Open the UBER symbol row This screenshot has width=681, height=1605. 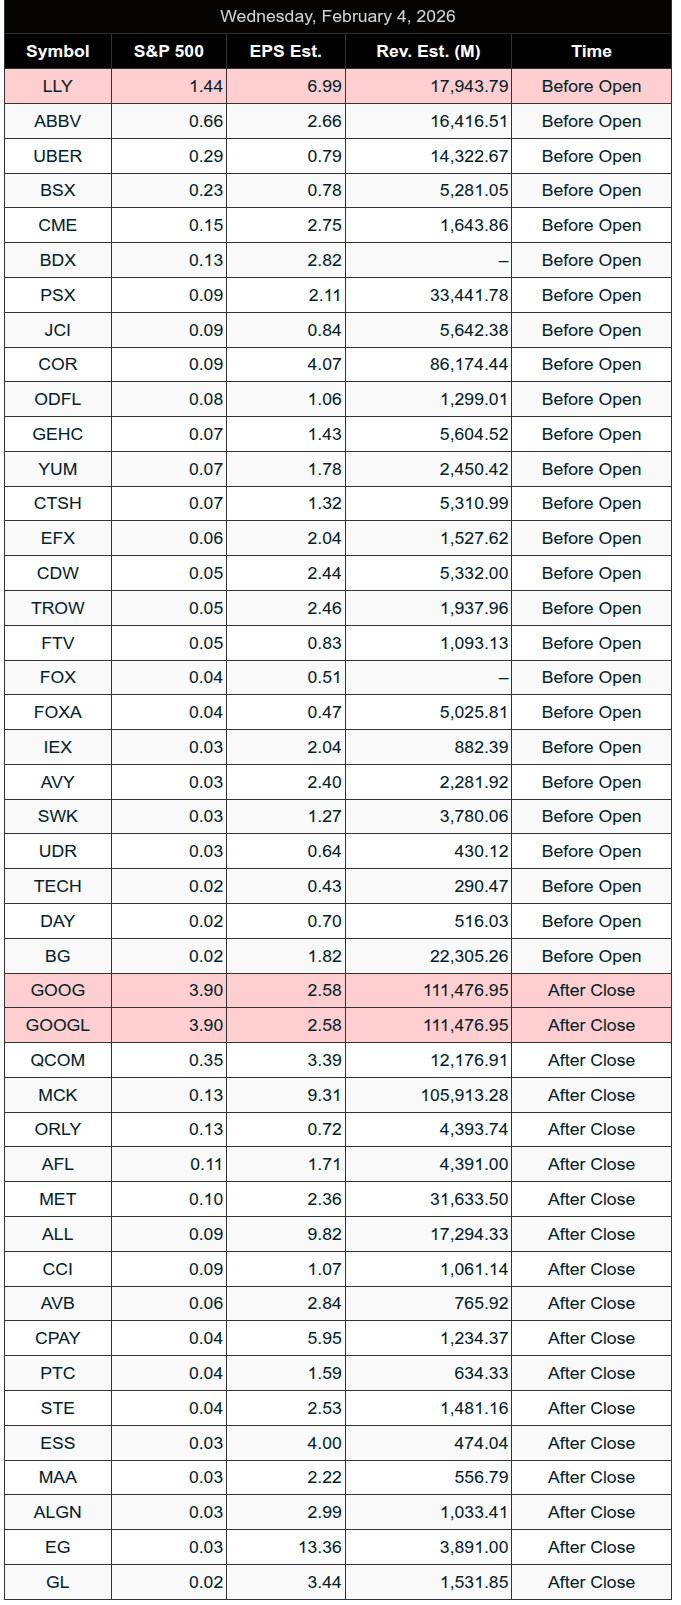[58, 156]
